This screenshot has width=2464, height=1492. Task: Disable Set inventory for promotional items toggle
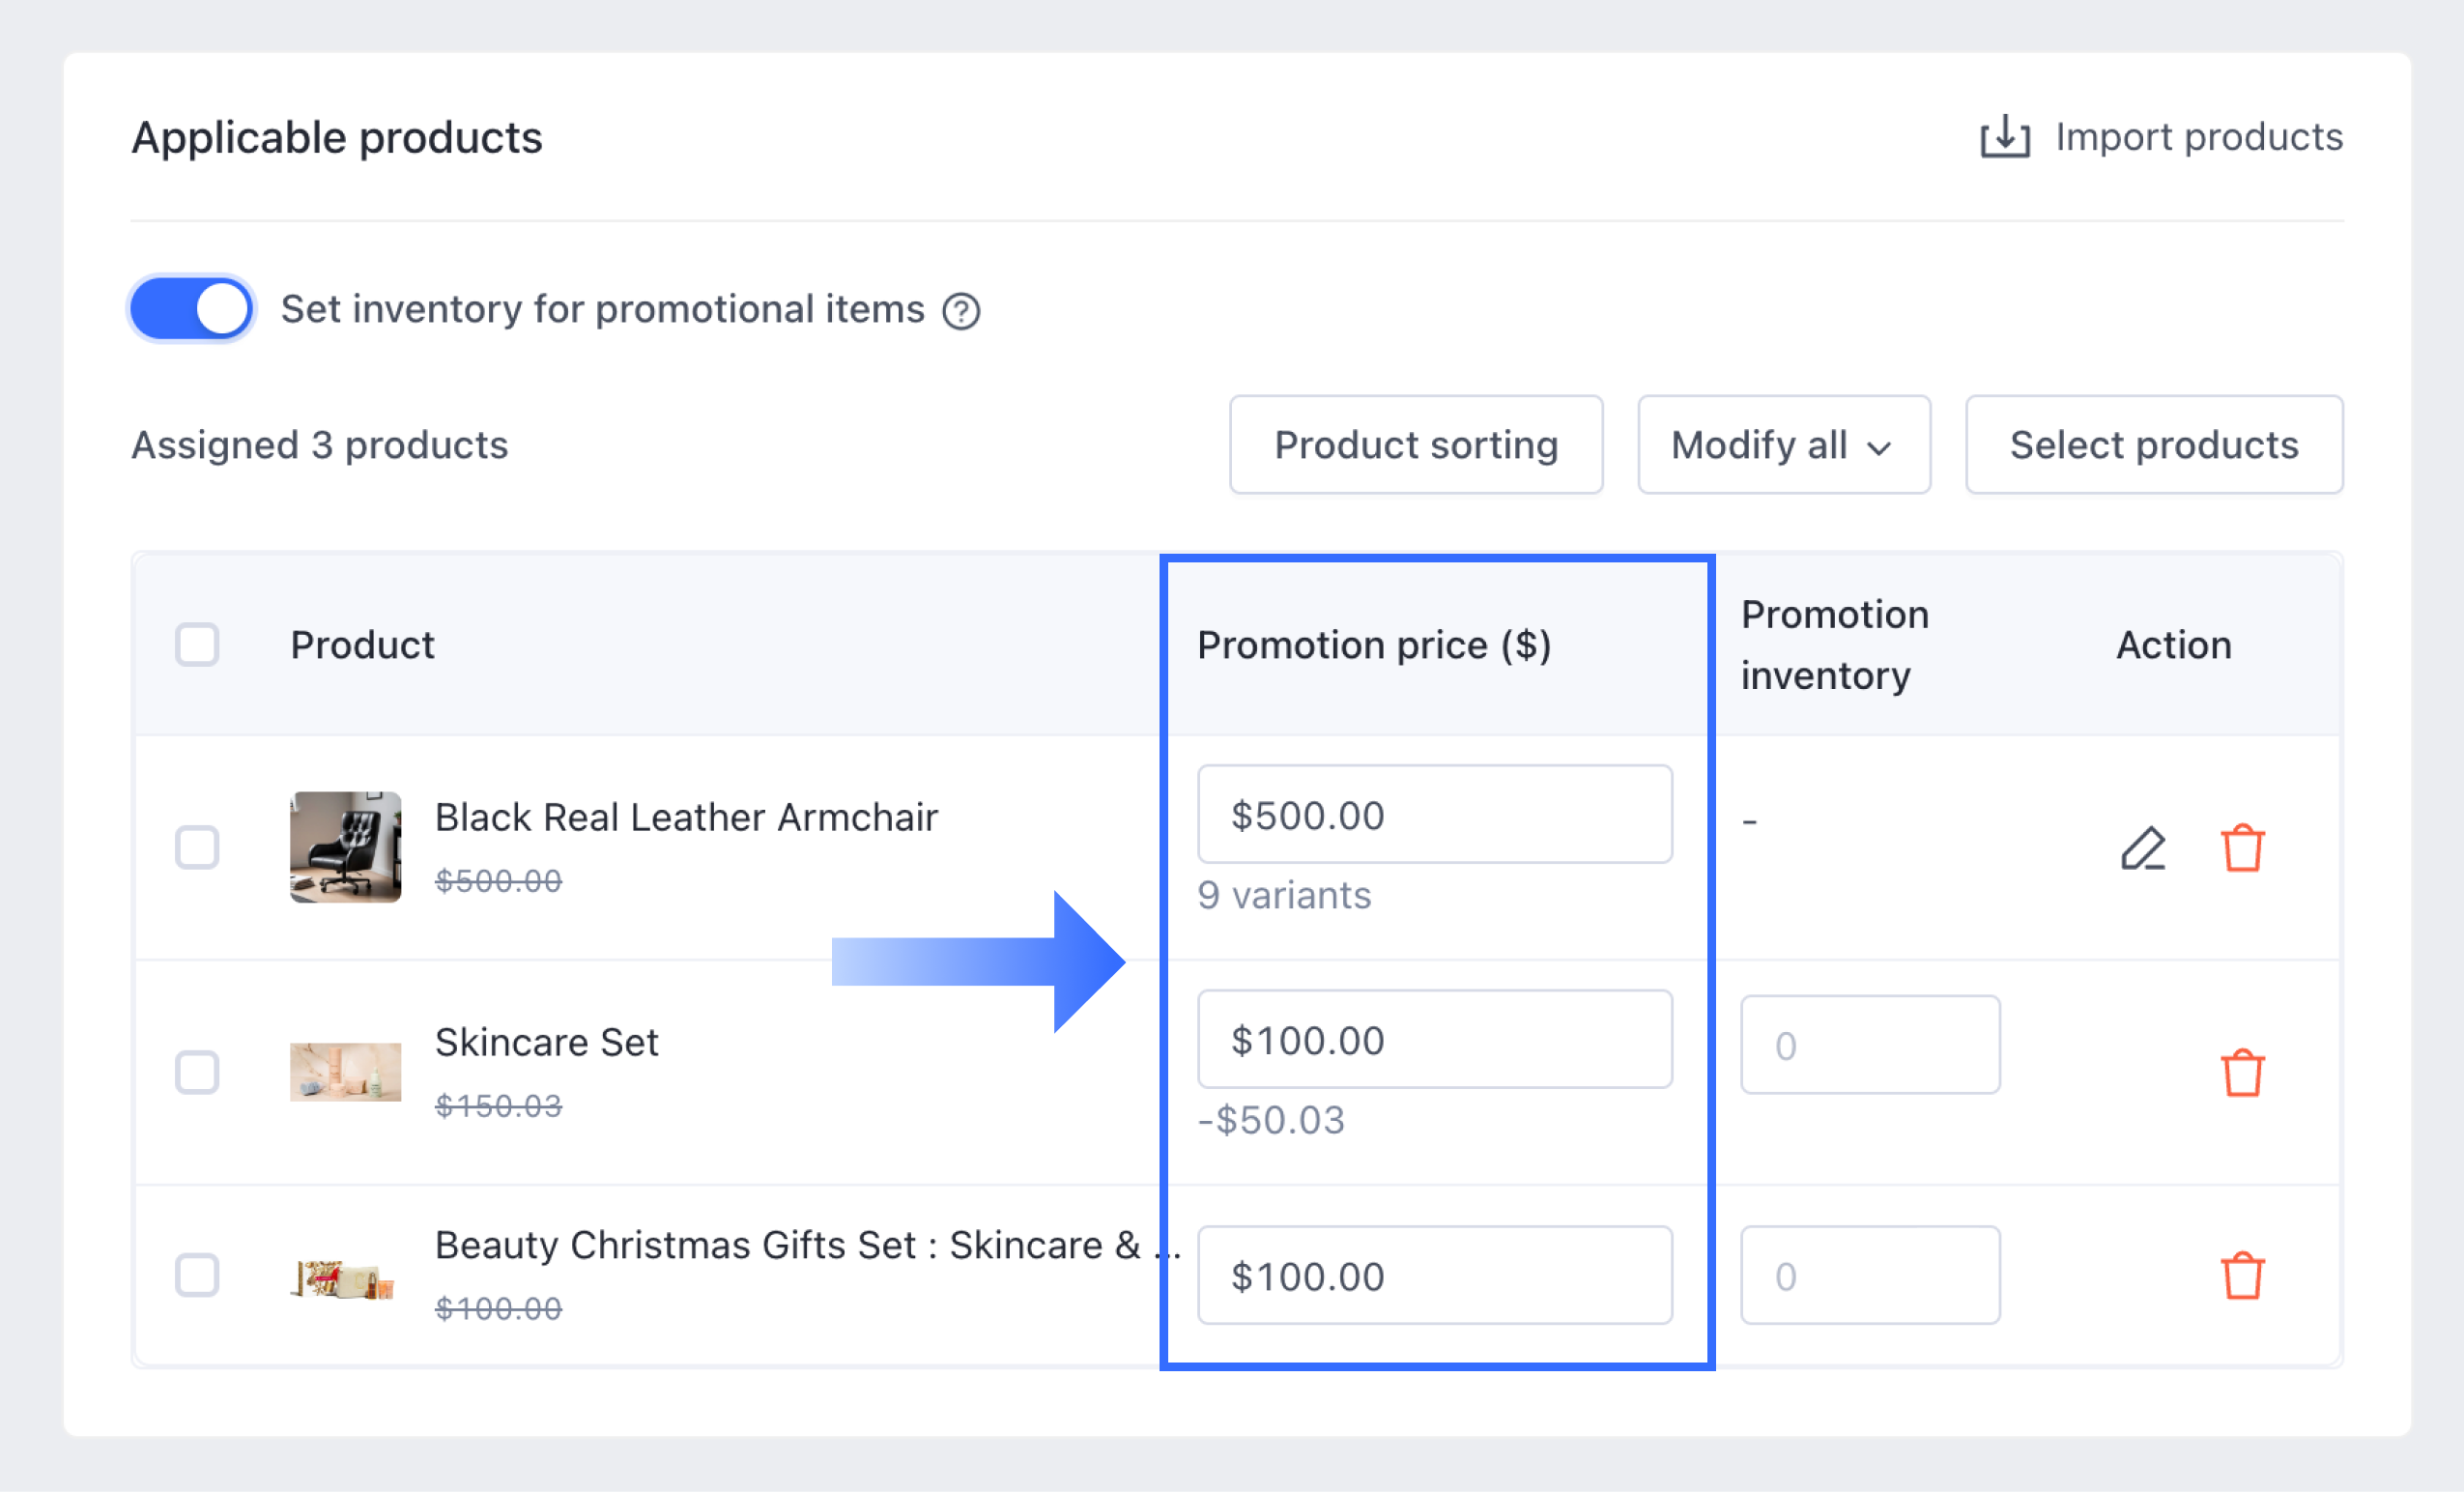pyautogui.click(x=191, y=309)
